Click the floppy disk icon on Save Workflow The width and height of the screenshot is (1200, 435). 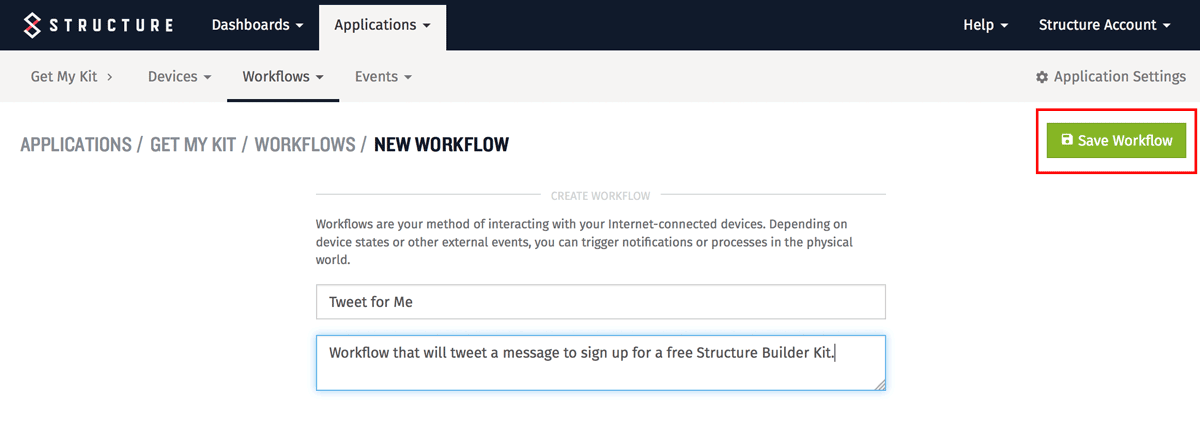1067,140
